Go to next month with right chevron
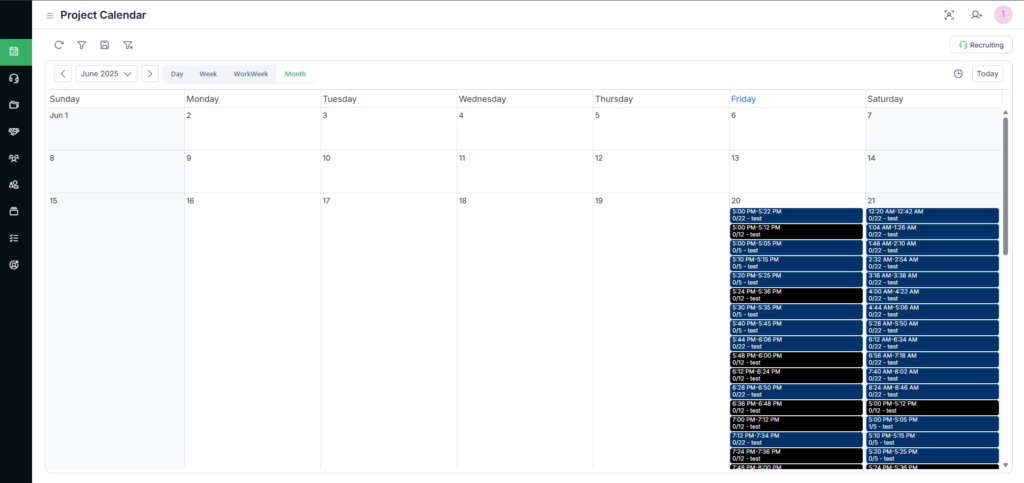Screen dimensions: 1024x483 [x=150, y=74]
